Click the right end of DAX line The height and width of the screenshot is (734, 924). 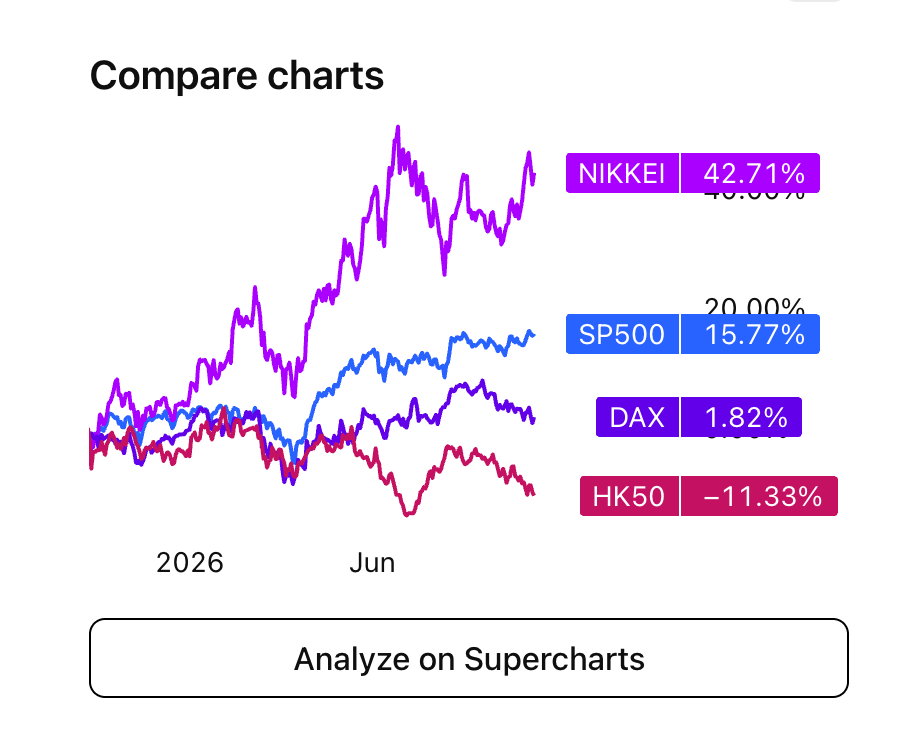tap(533, 419)
